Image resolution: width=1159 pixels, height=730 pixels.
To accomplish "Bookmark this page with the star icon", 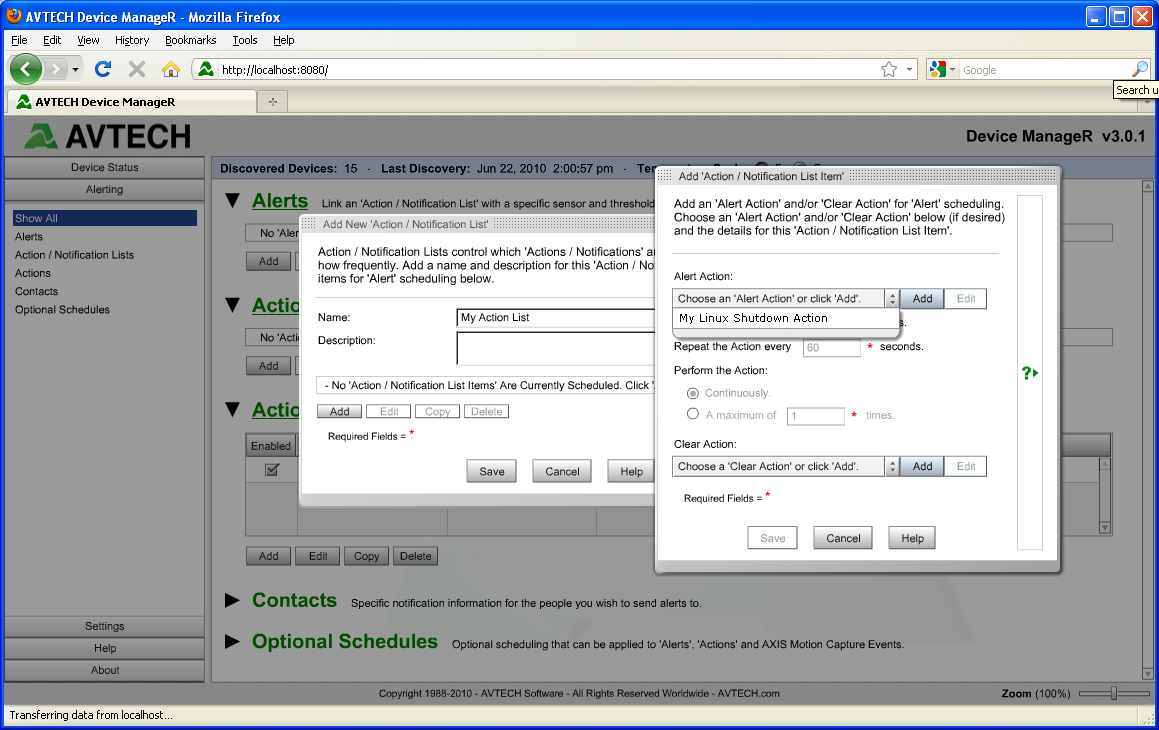I will 888,69.
